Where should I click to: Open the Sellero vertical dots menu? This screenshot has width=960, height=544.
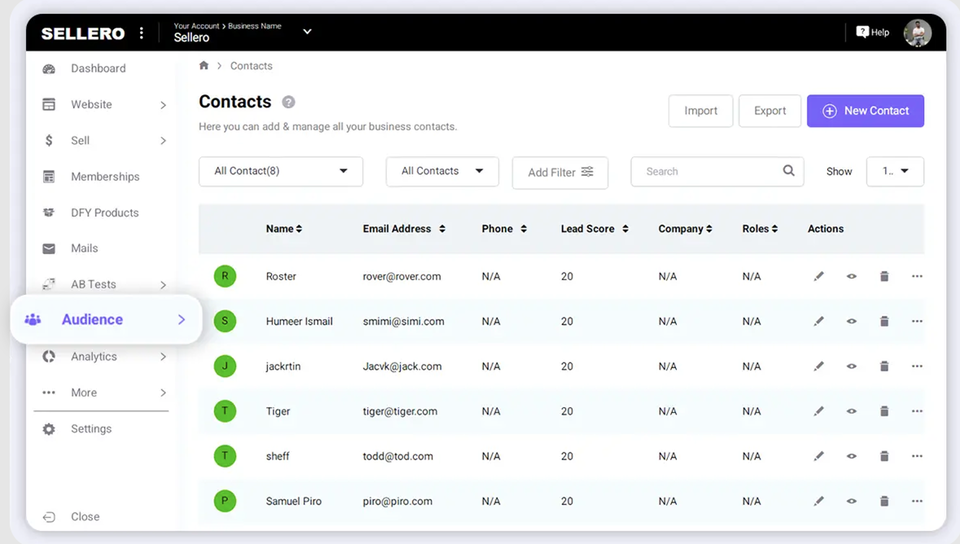(x=141, y=32)
